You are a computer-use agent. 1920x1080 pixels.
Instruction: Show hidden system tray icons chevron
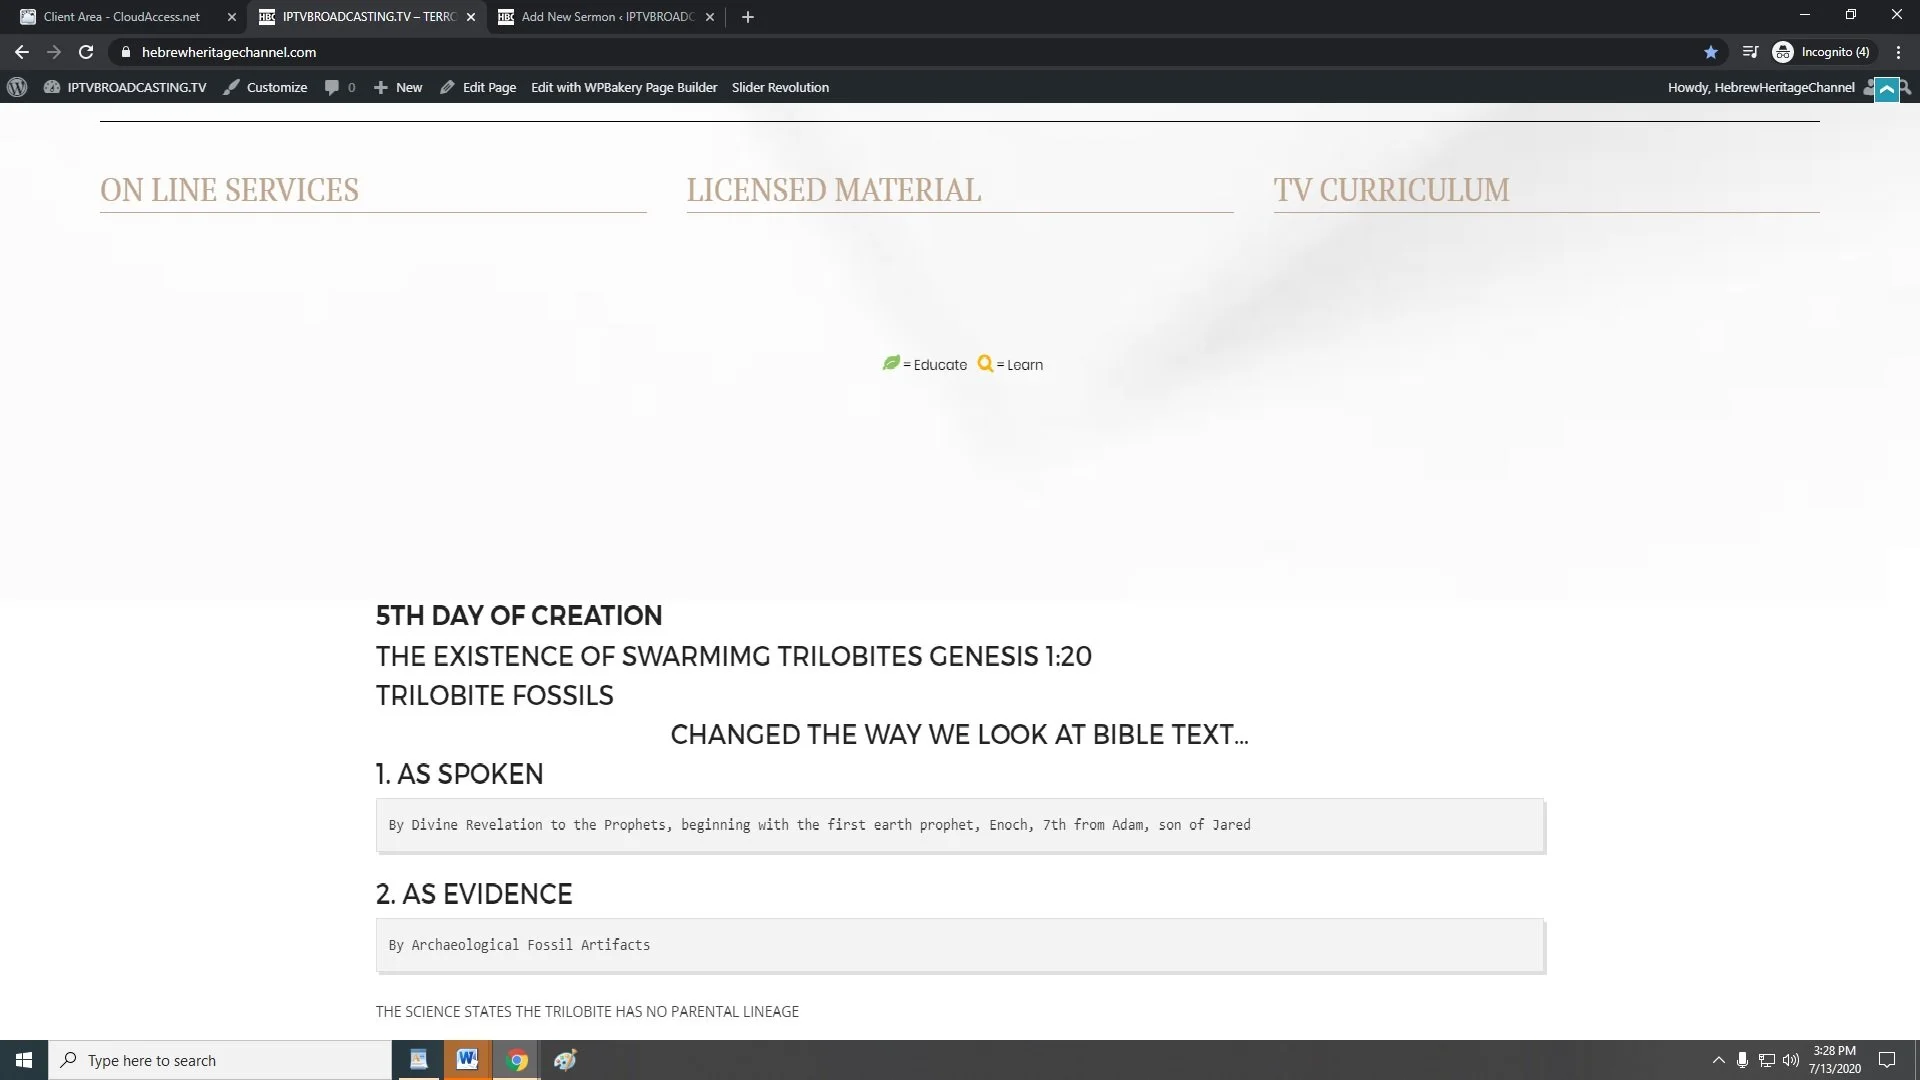pyautogui.click(x=1718, y=1060)
